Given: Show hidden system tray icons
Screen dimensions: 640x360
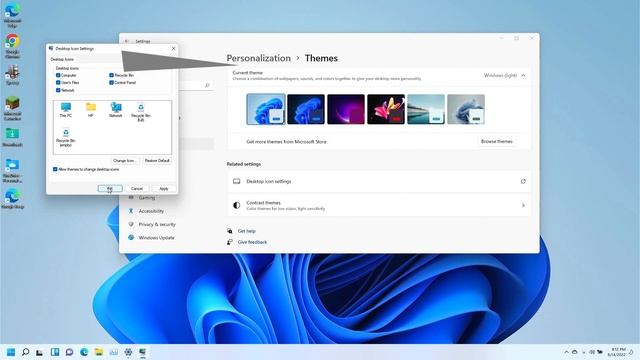Looking at the screenshot, I should (x=566, y=352).
